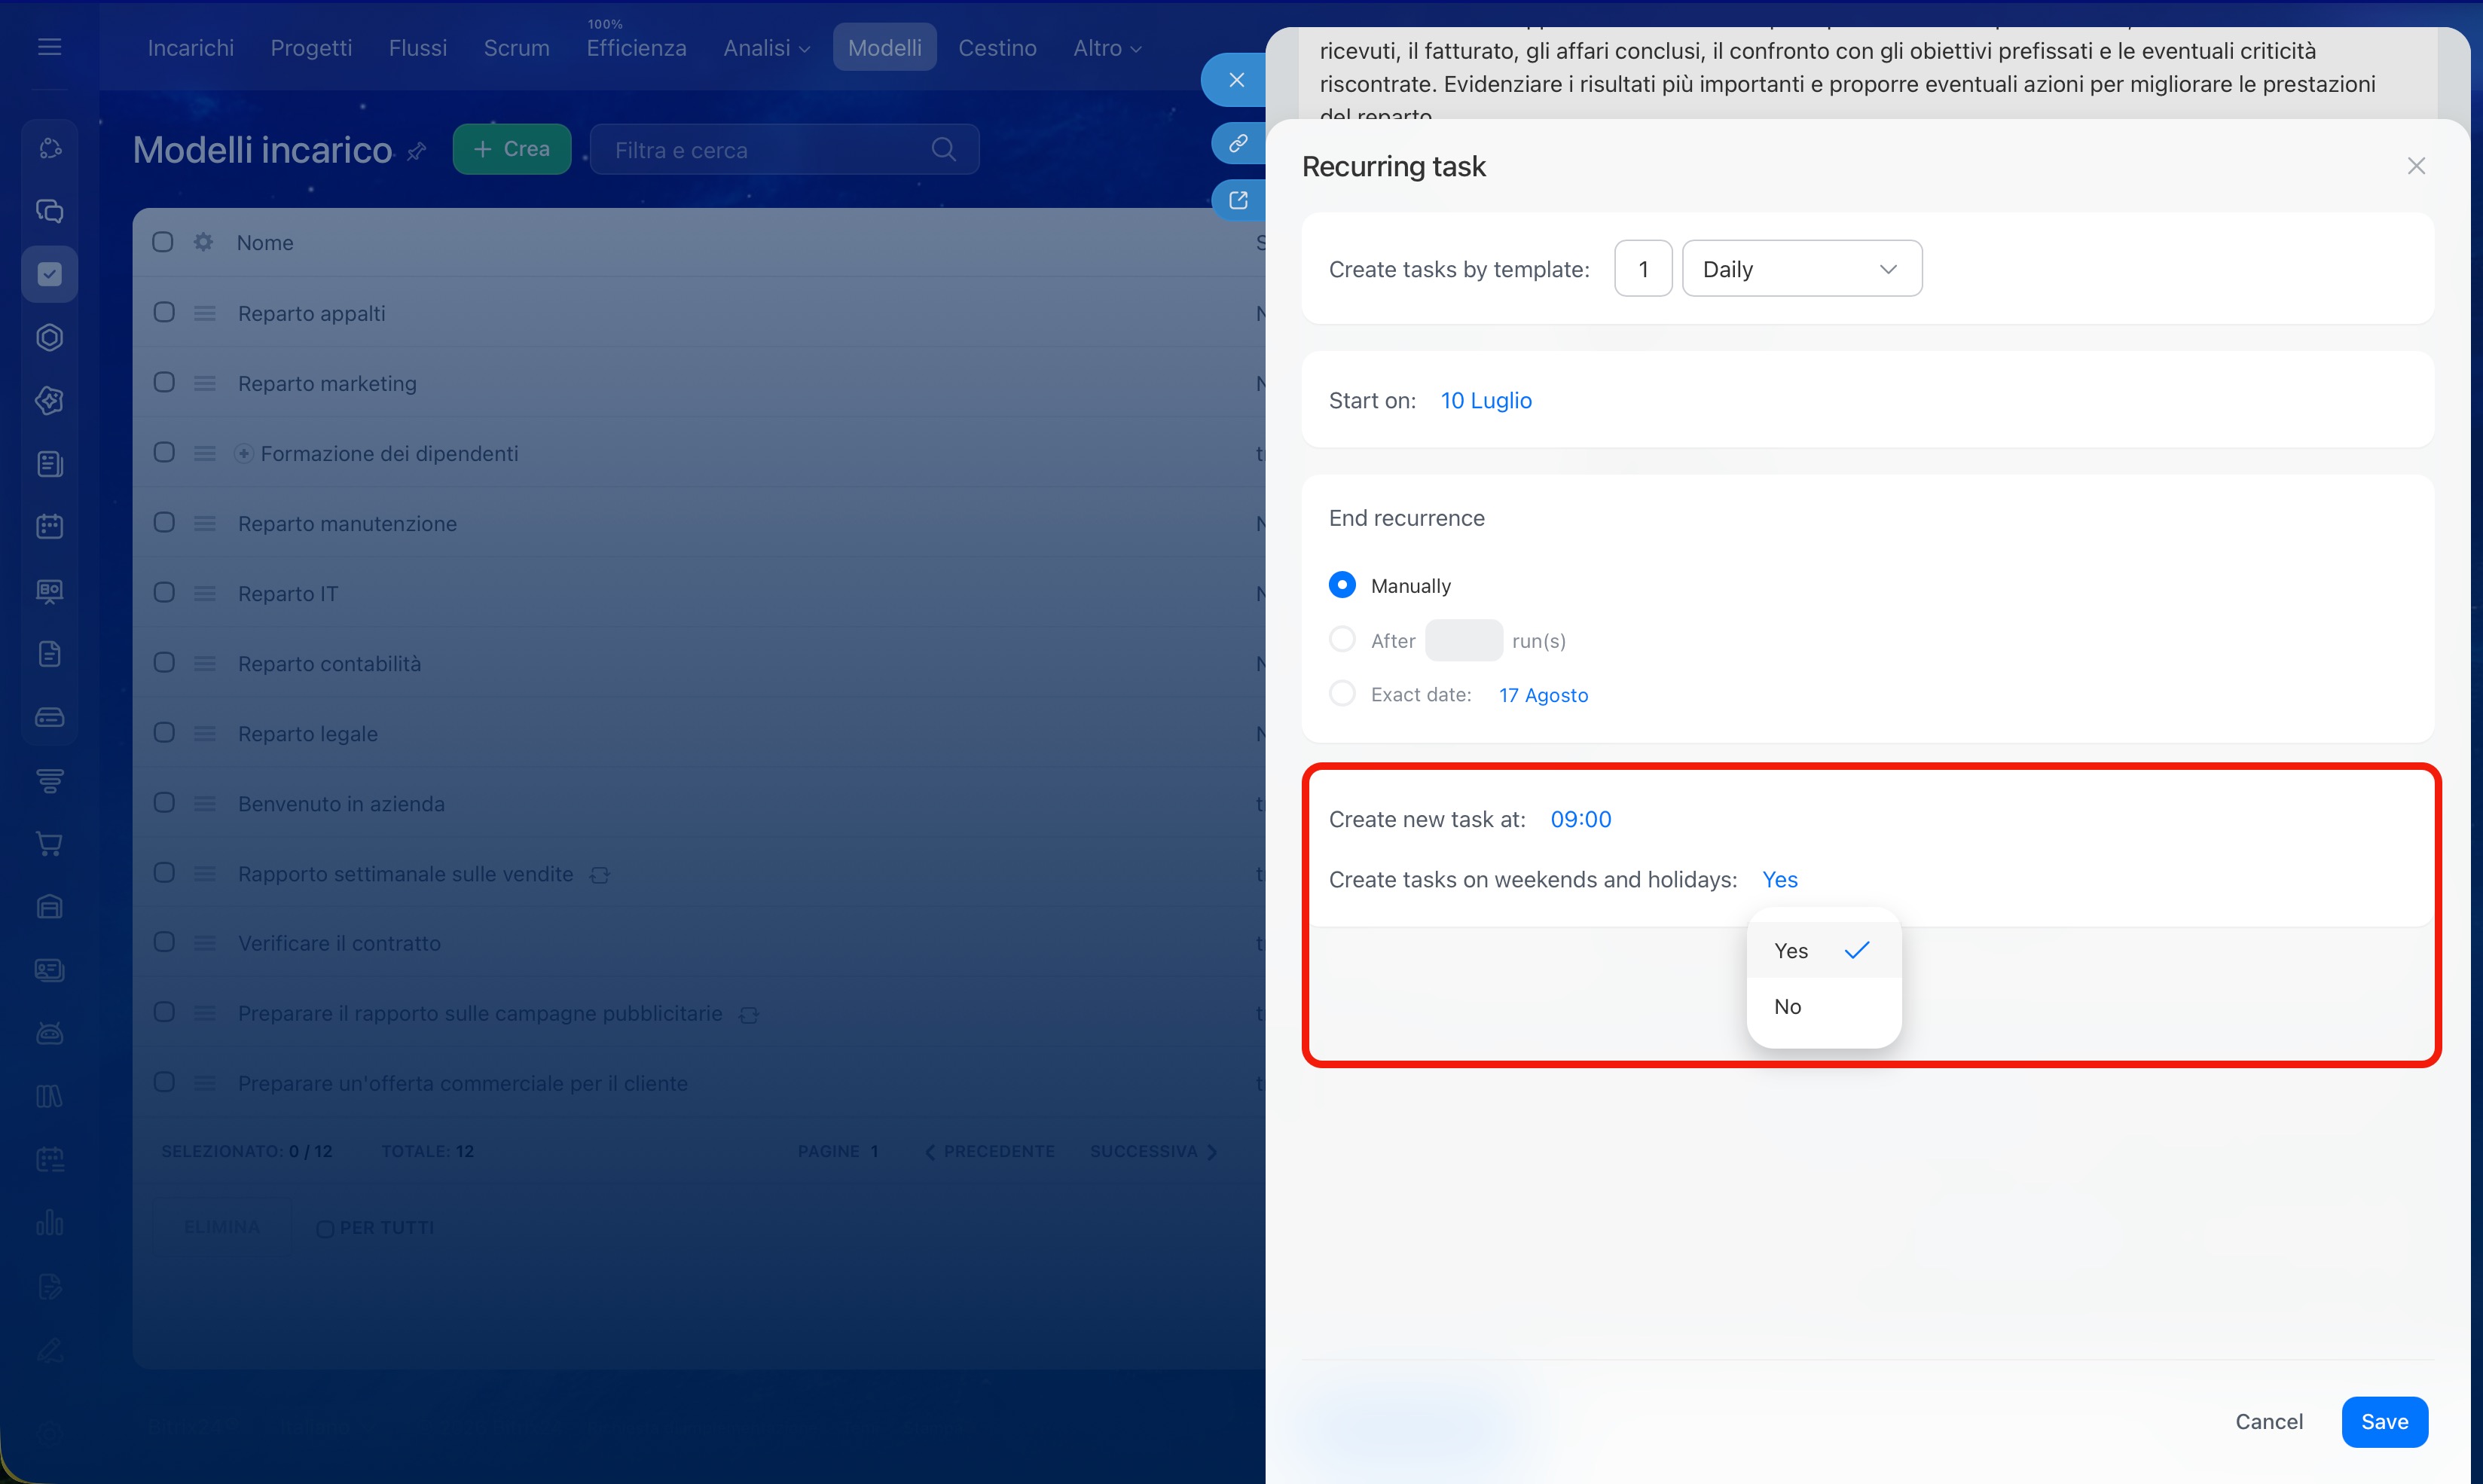2483x1484 pixels.
Task: Click the interval number field
Action: point(1642,269)
